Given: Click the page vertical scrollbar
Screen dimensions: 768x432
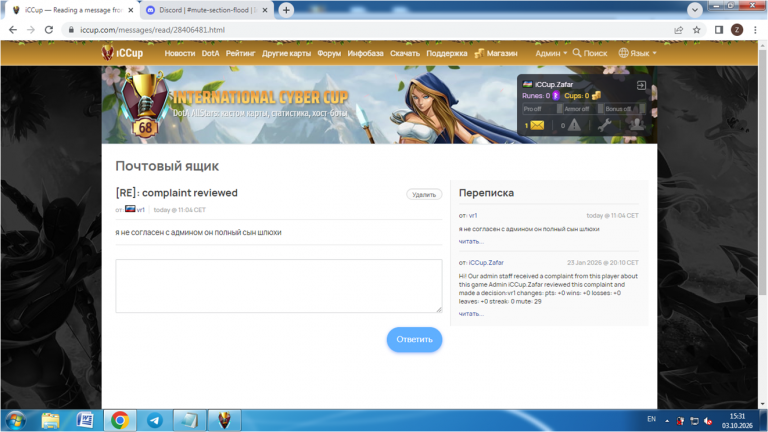Looking at the screenshot, I should (762, 171).
